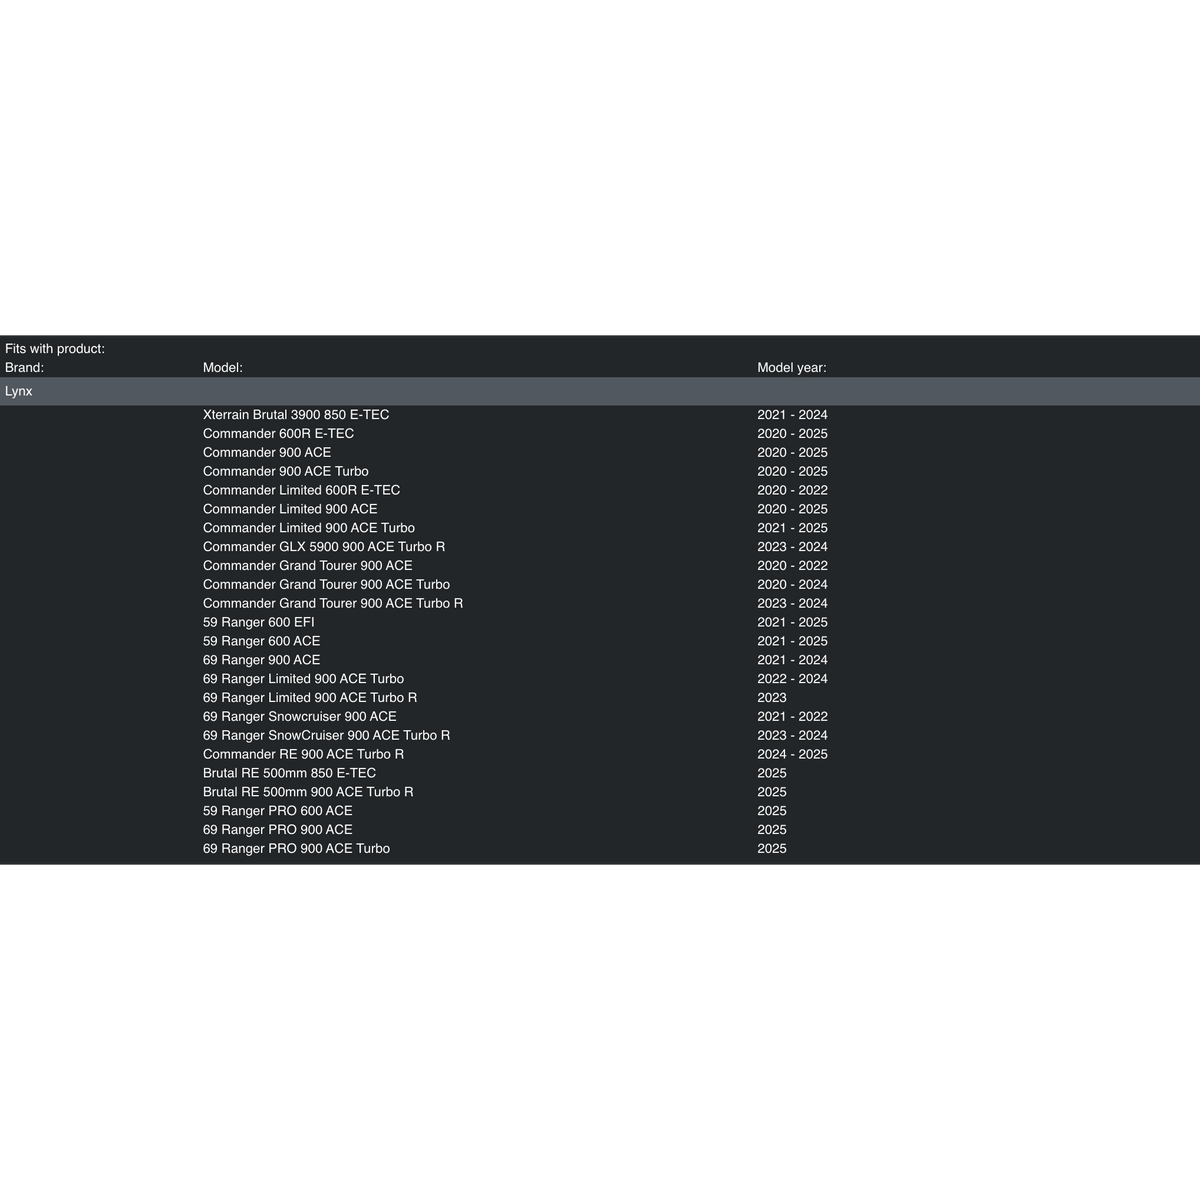Image resolution: width=1200 pixels, height=1200 pixels.
Task: Click model year for Commander 600R E-TEC
Action: 792,434
